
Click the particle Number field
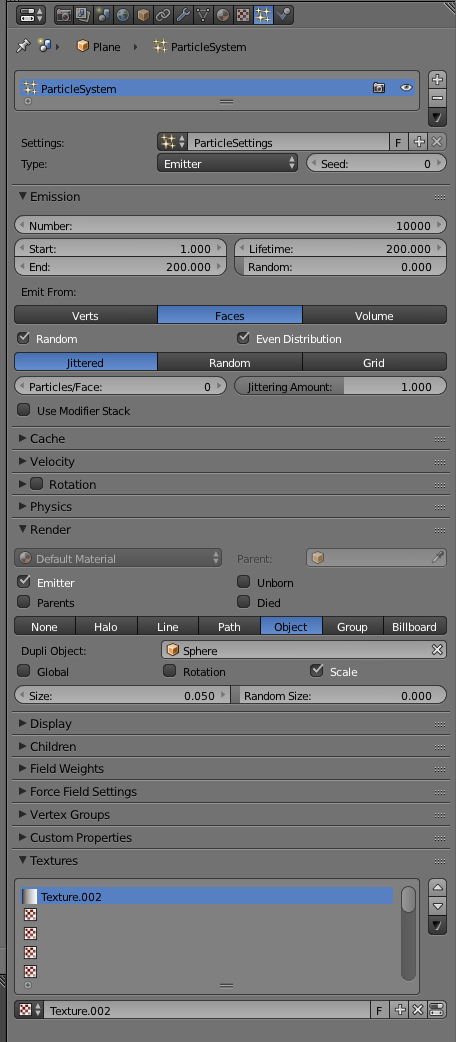coord(231,226)
